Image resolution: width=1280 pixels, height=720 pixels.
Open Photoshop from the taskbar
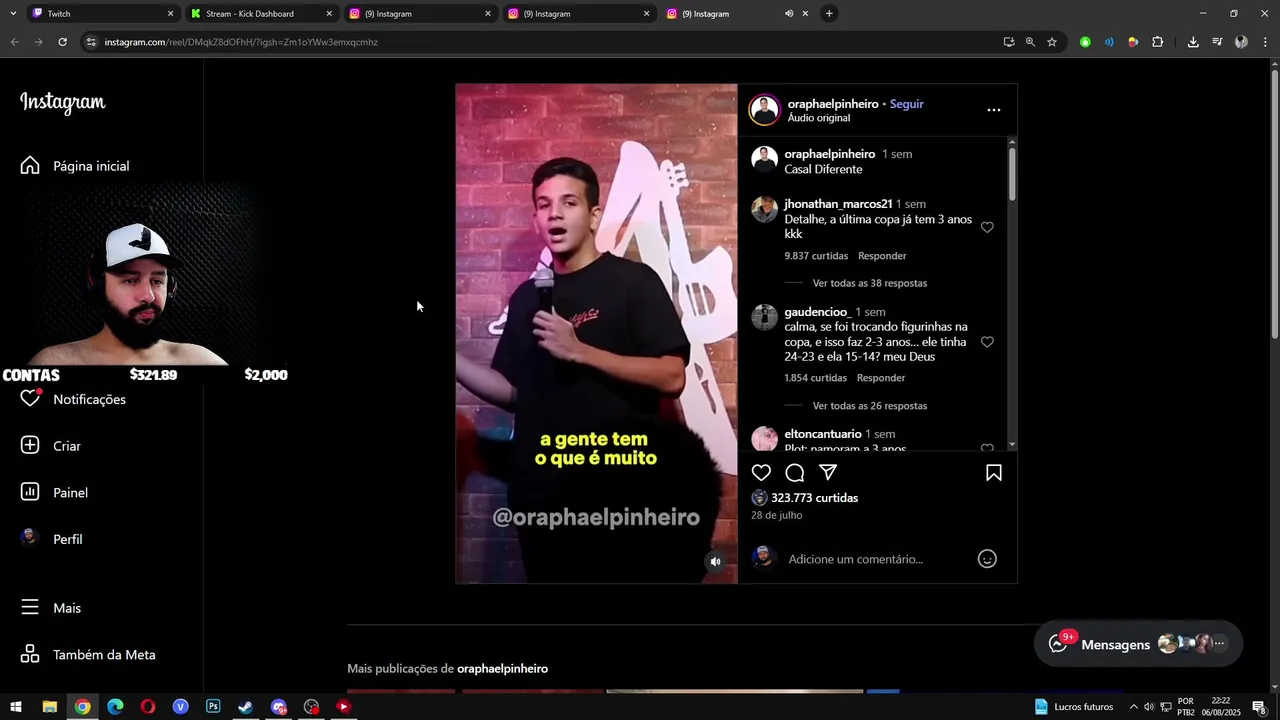[213, 707]
